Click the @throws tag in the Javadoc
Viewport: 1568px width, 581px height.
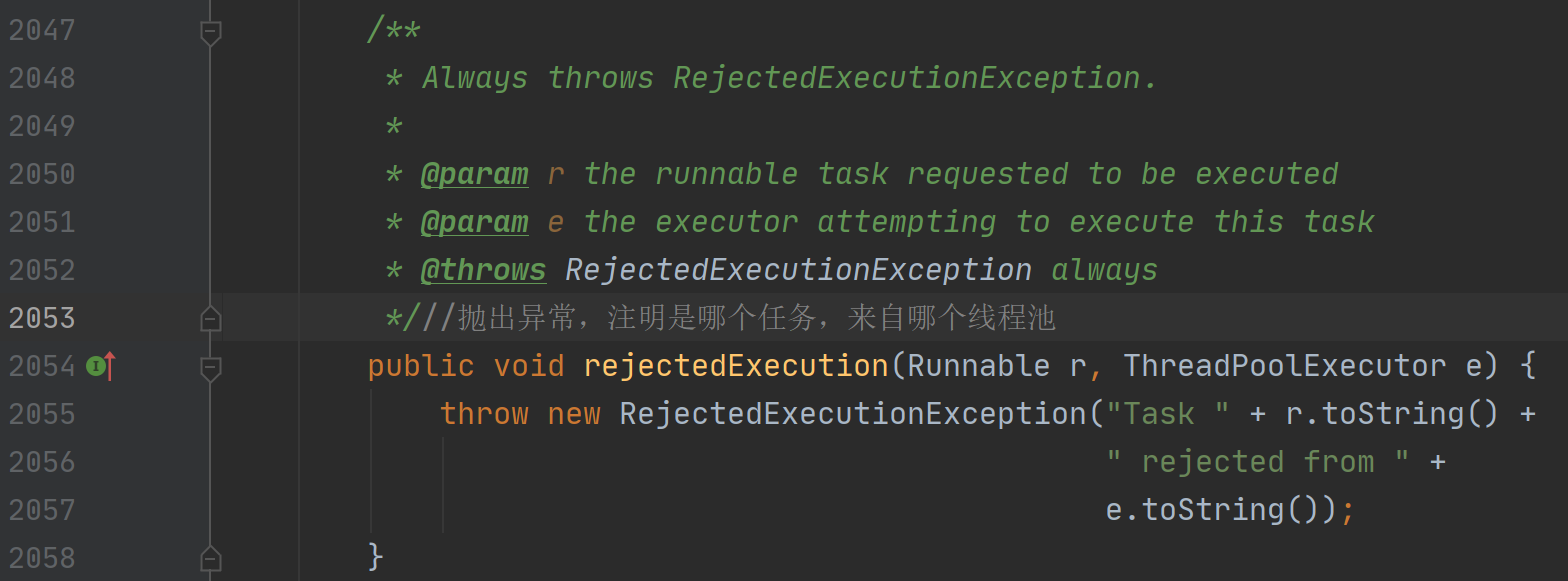click(x=483, y=270)
